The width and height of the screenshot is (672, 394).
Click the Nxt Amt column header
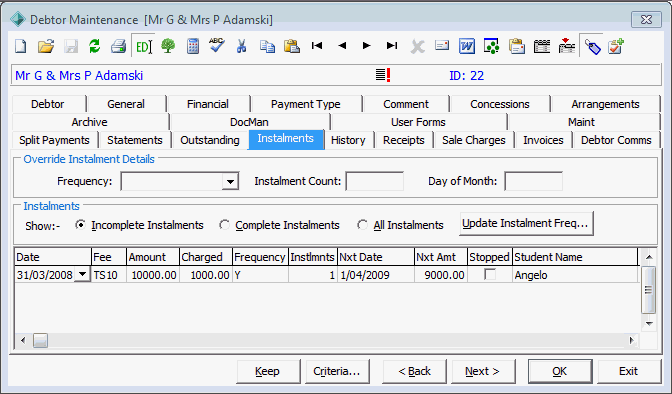tap(441, 257)
